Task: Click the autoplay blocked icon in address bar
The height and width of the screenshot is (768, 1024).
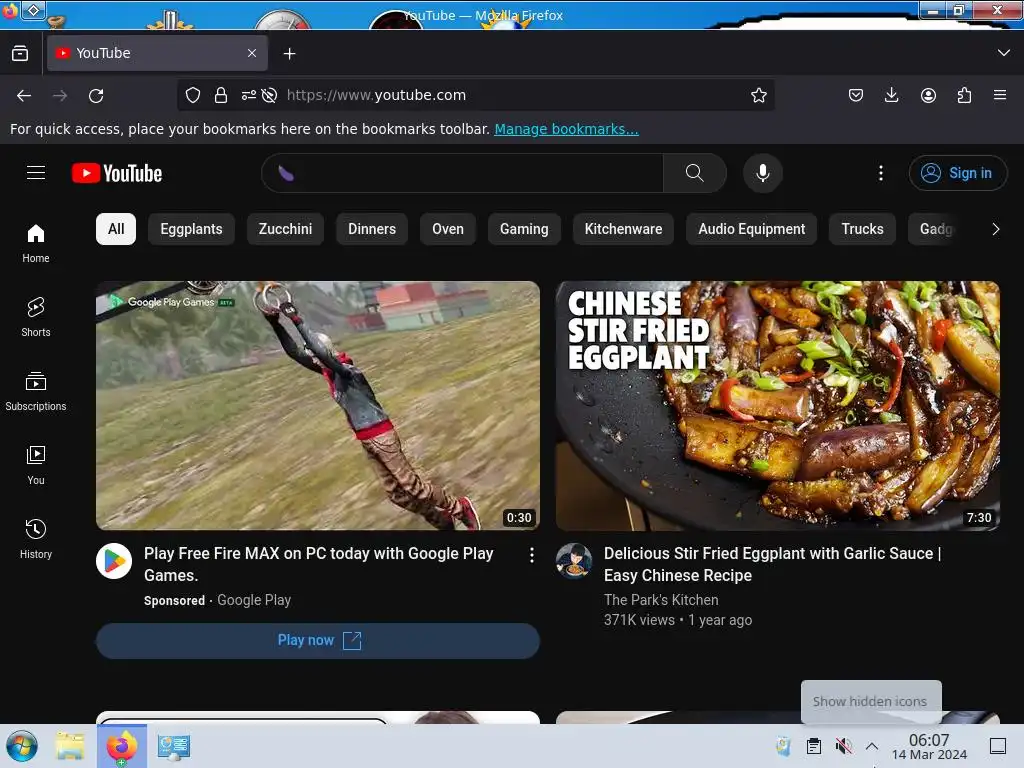Action: pyautogui.click(x=269, y=95)
